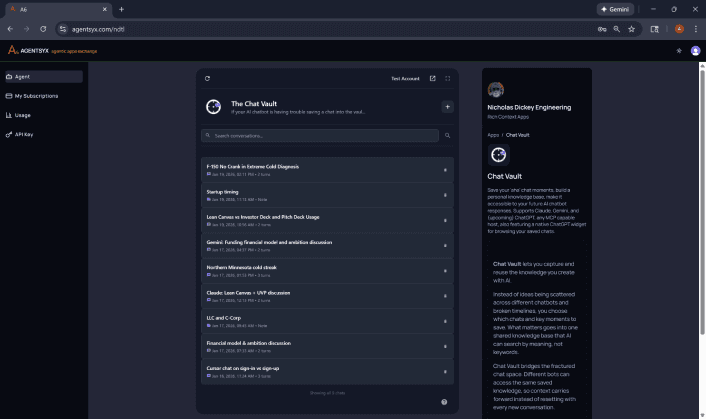Click trash icon on Startup timing row
This screenshot has height=419, width=706.
[x=445, y=195]
